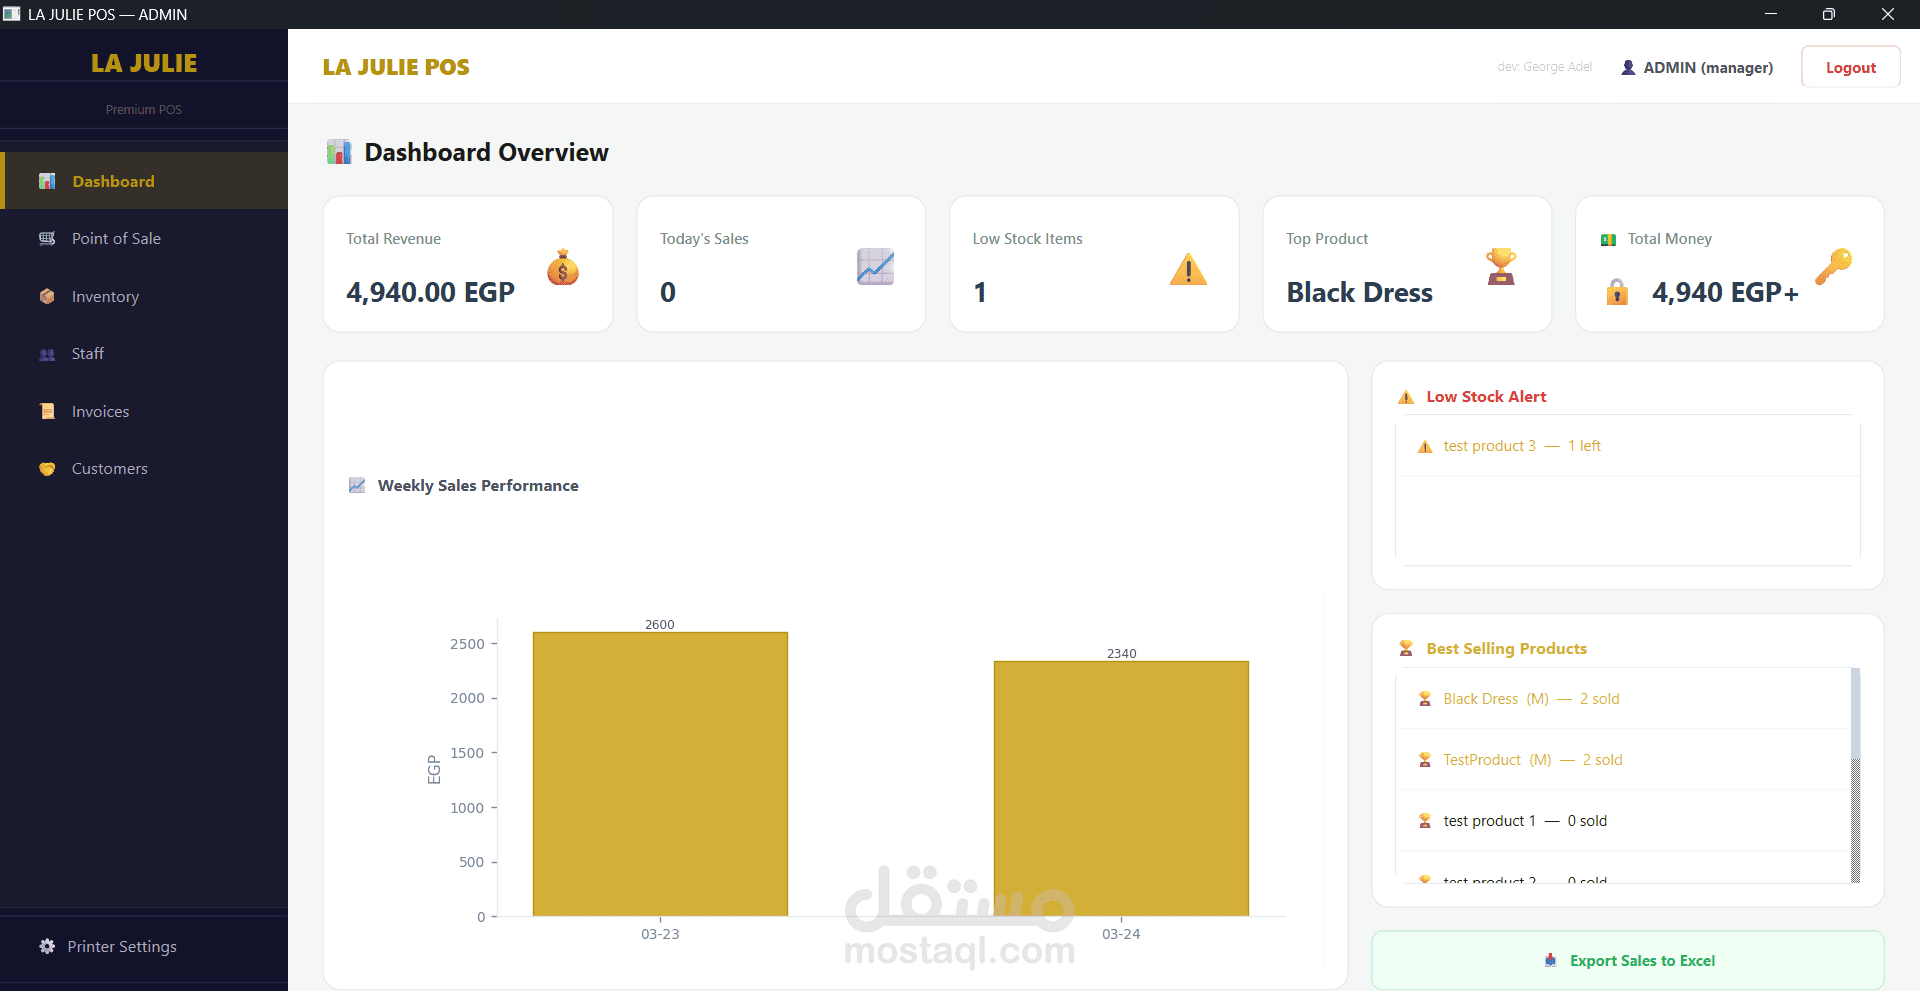This screenshot has height=991, width=1920.
Task: Click the trophy icon beside TestProduct (M)
Action: pos(1425,760)
